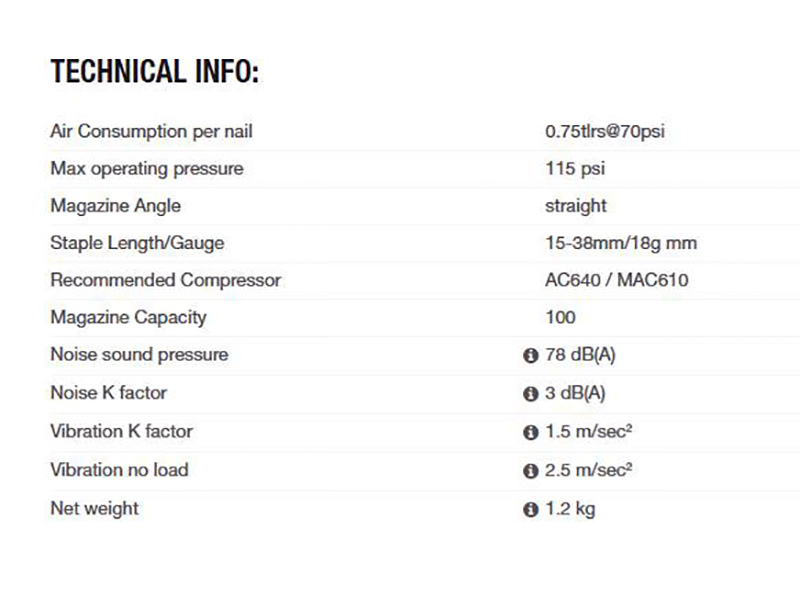
Task: Click the 115 psi value
Action: (x=575, y=168)
